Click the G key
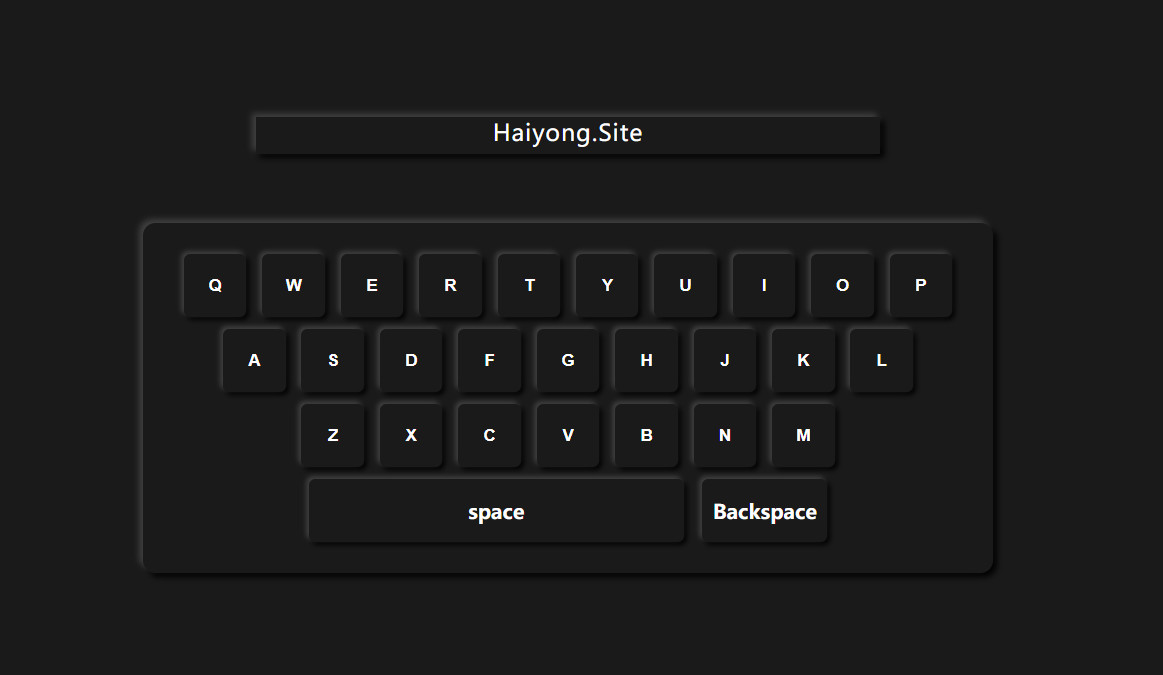 point(568,360)
